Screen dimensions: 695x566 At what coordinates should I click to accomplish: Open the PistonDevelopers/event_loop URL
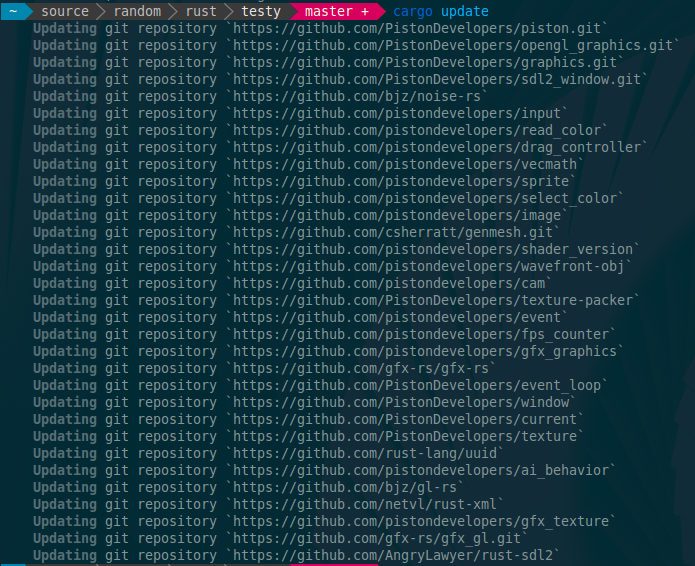pyautogui.click(x=417, y=385)
